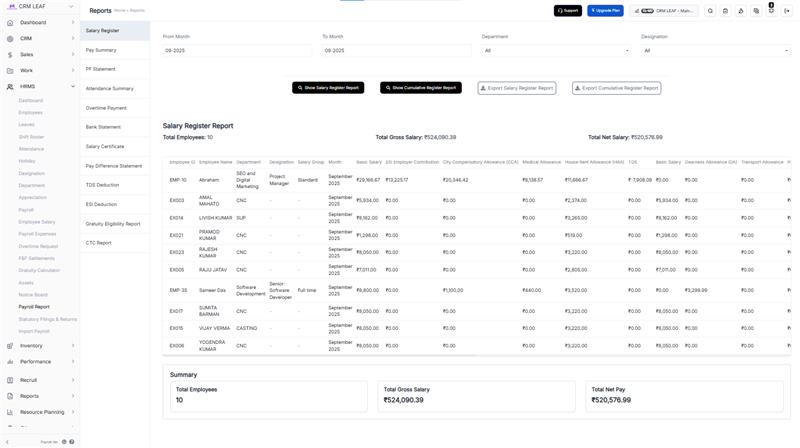Click the From Month input field

coord(237,51)
